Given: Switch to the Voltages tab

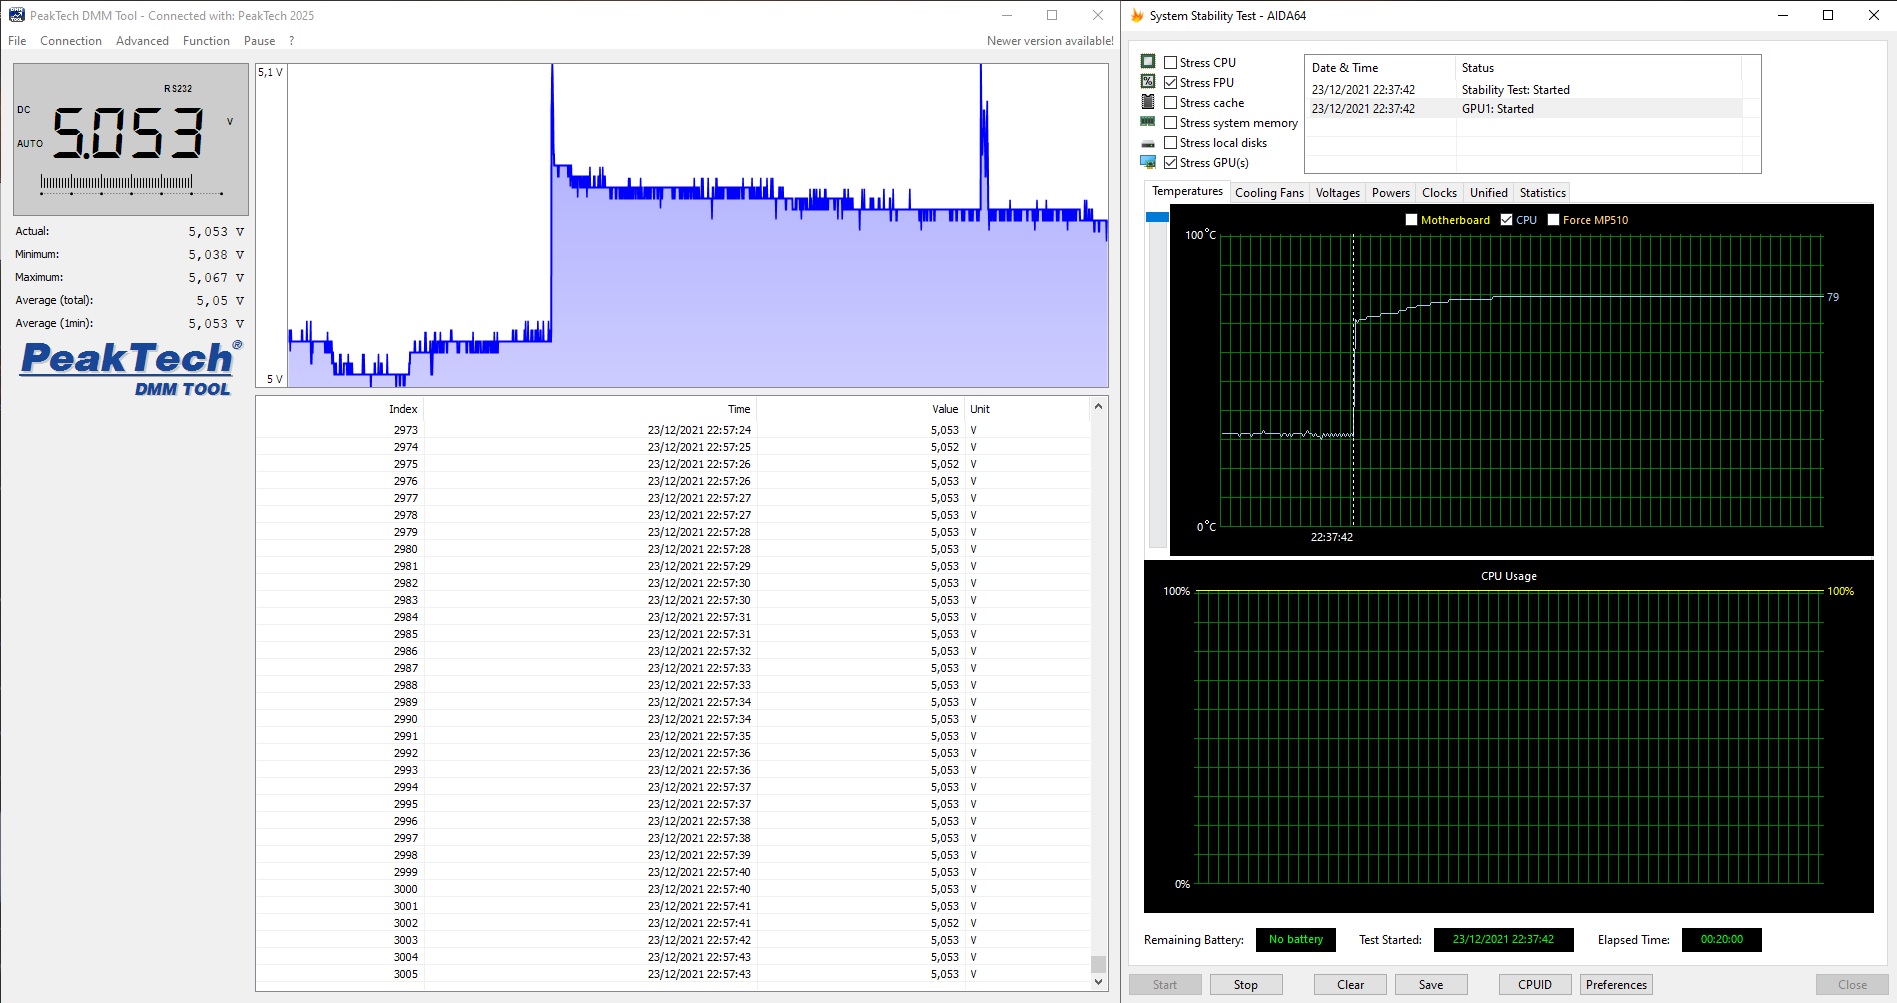Looking at the screenshot, I should click(1337, 193).
